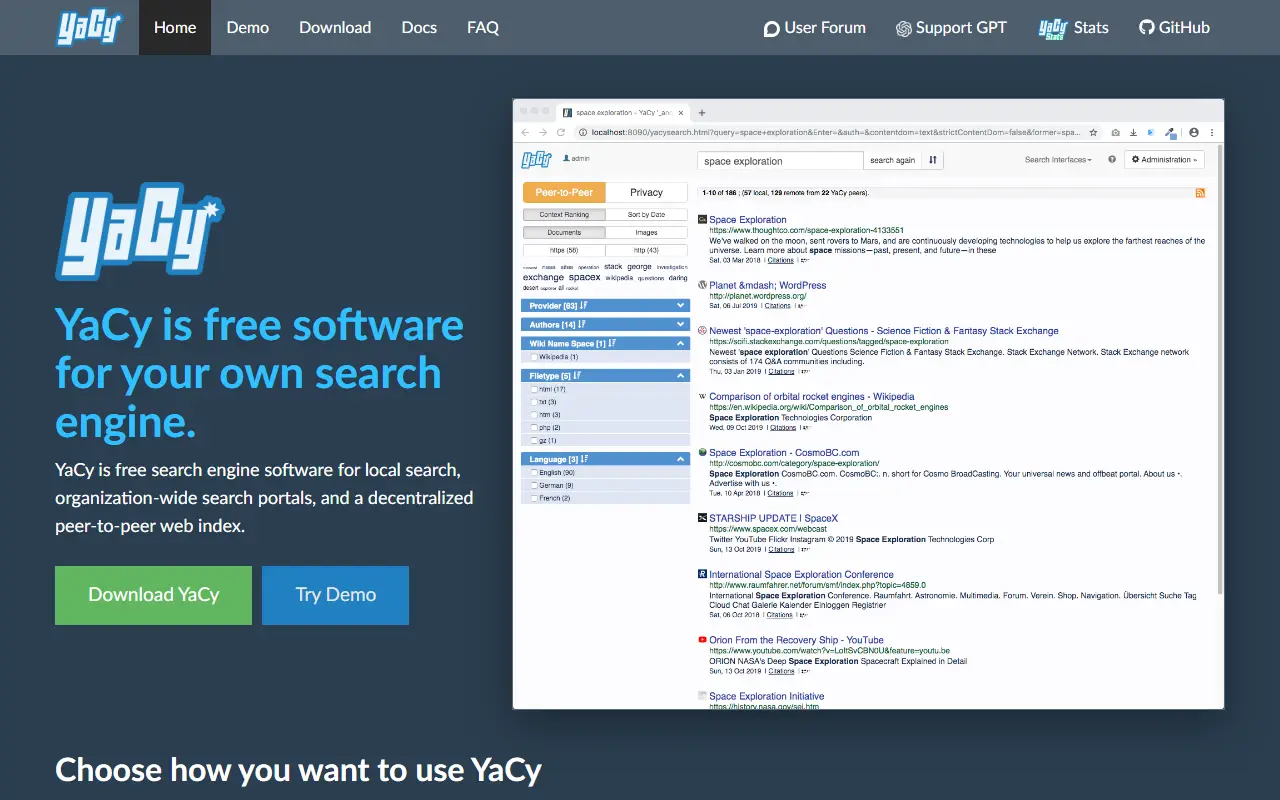This screenshot has width=1280, height=800.
Task: Close the 'space exploration' tab in the screenshot
Action: 683,113
